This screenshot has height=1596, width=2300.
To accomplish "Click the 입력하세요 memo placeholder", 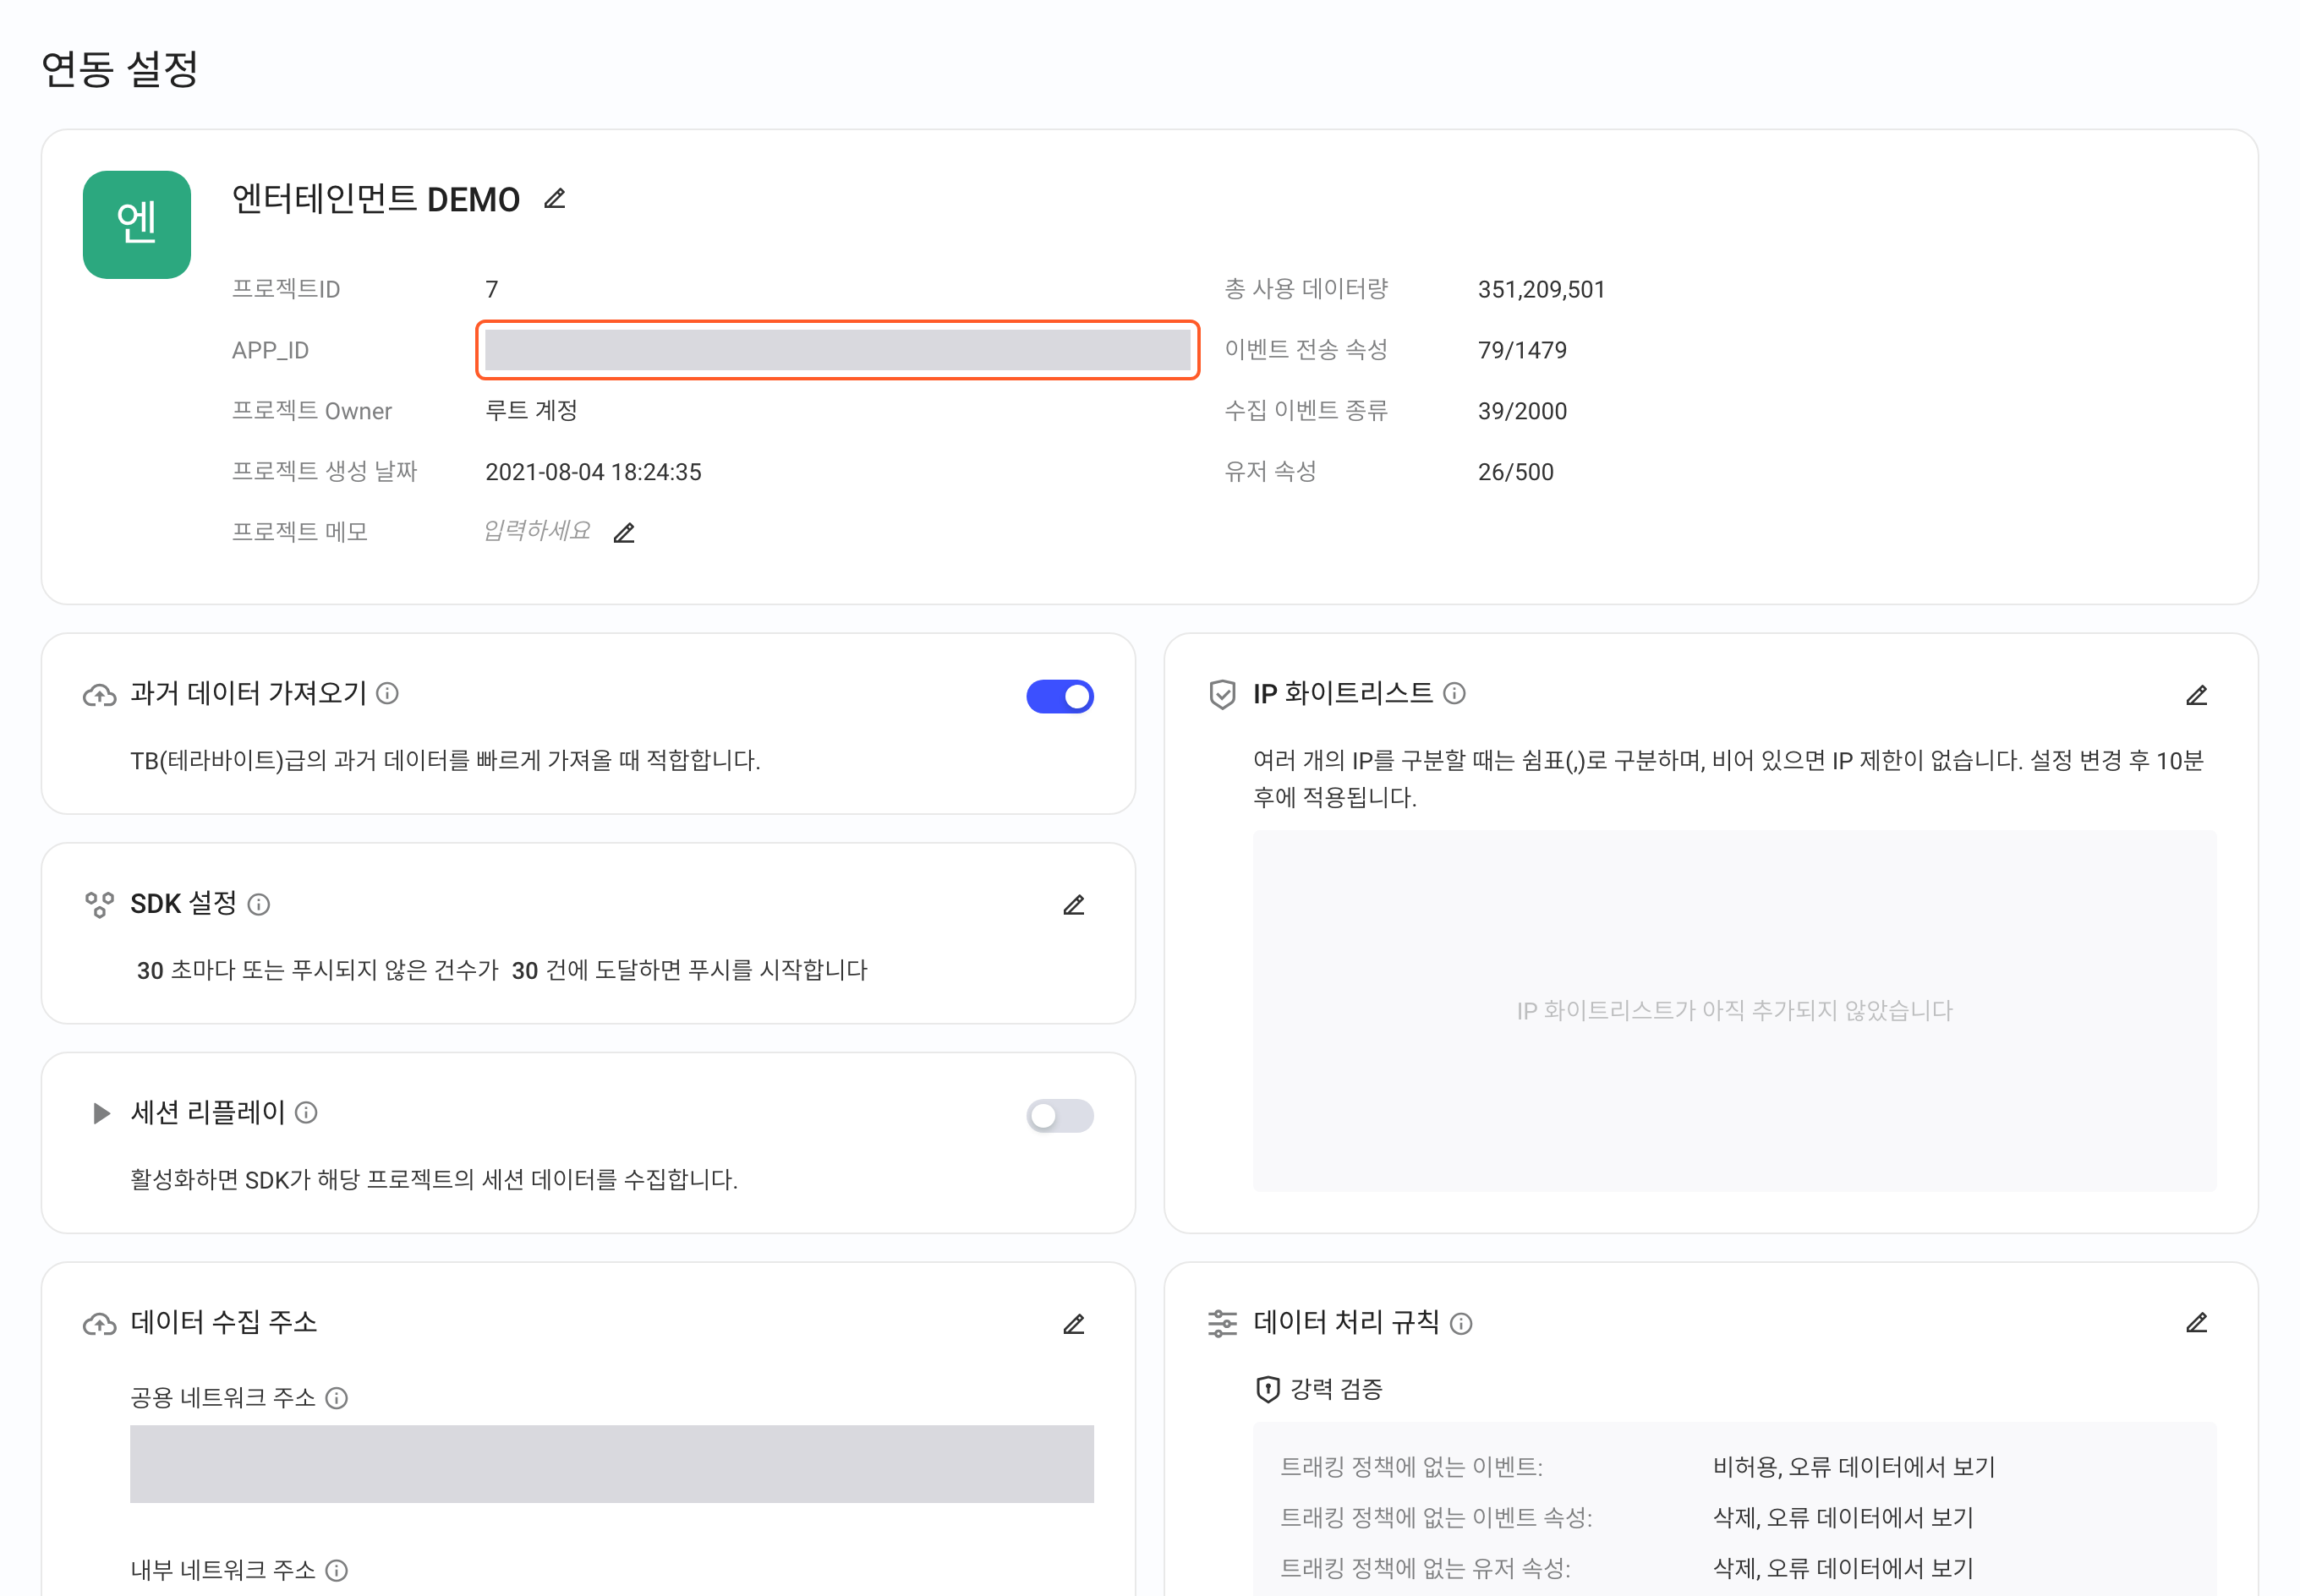I will coord(537,530).
